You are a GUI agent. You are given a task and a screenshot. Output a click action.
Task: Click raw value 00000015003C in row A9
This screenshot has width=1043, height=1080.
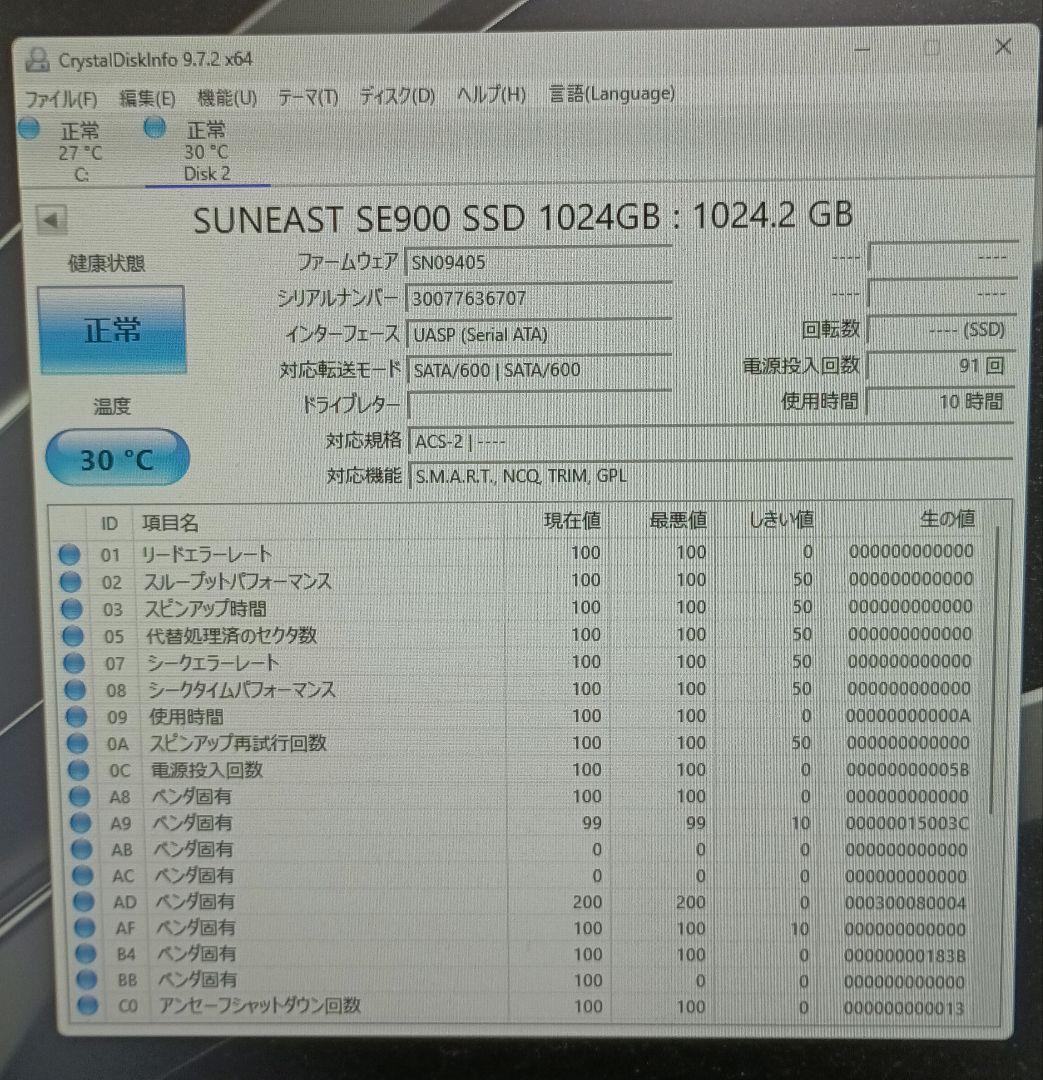click(907, 823)
